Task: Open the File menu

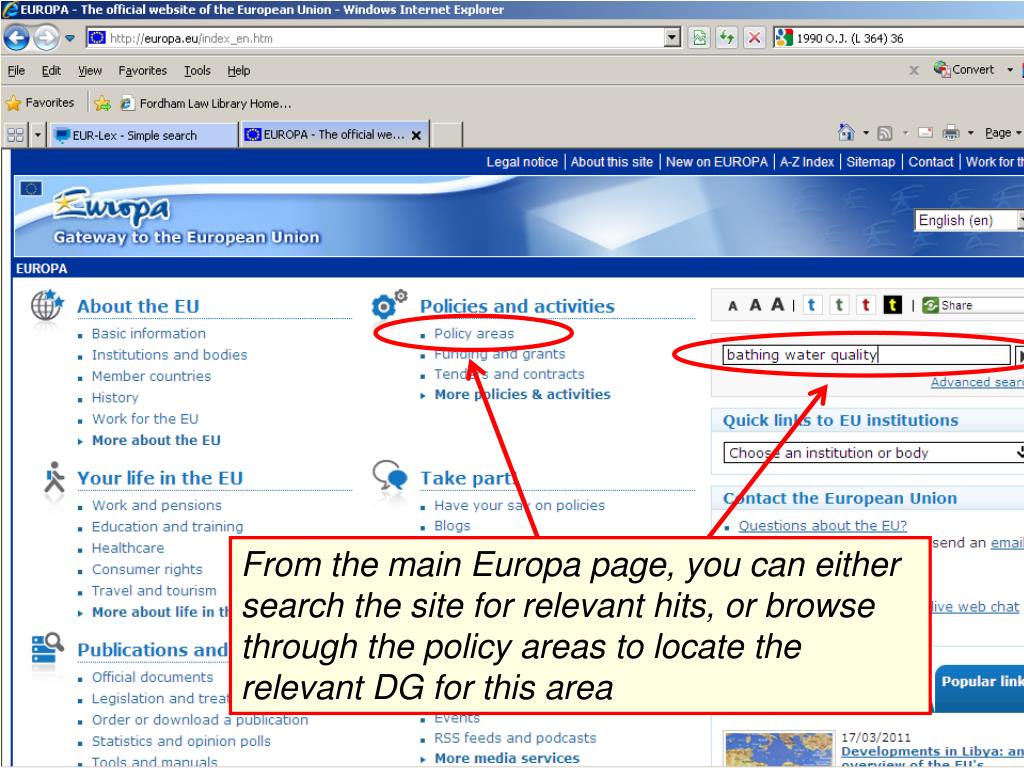Action: click(x=16, y=71)
